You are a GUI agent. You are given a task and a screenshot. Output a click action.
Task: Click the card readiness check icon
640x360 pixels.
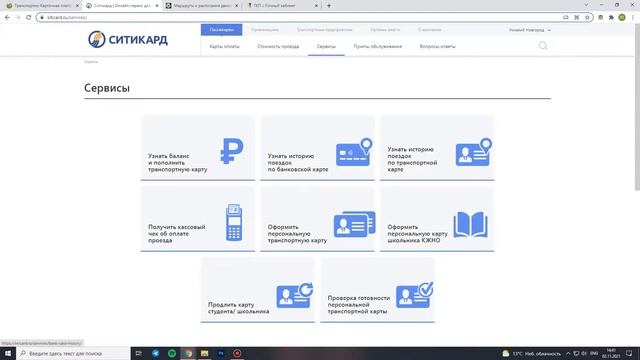coord(414,295)
